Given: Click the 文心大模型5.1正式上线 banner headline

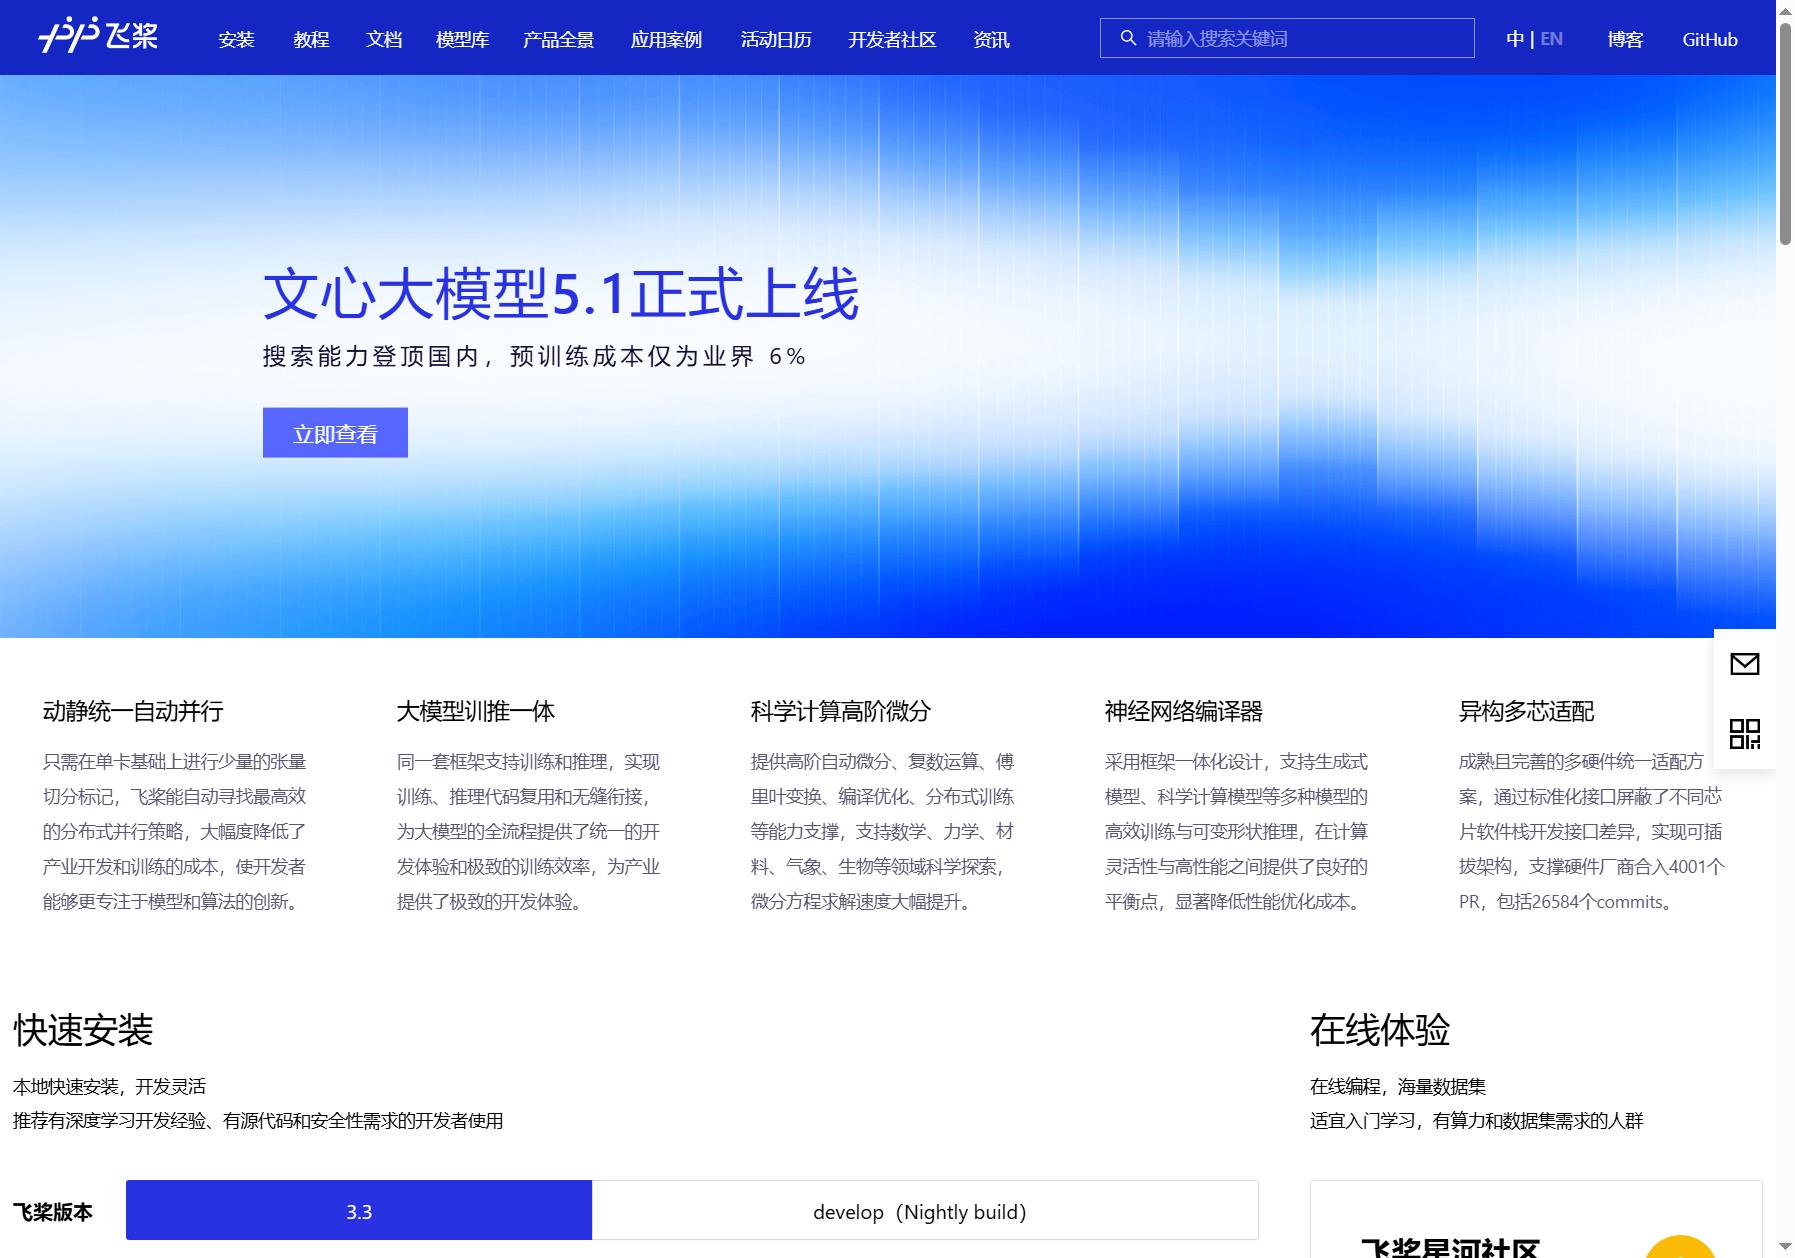Looking at the screenshot, I should click(561, 294).
